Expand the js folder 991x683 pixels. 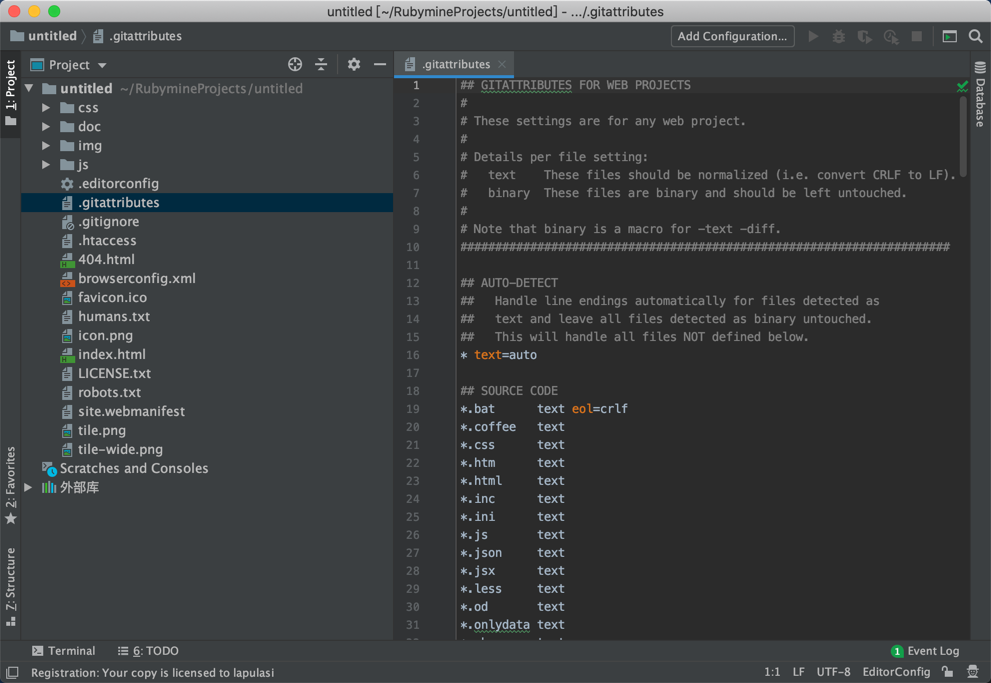[46, 165]
